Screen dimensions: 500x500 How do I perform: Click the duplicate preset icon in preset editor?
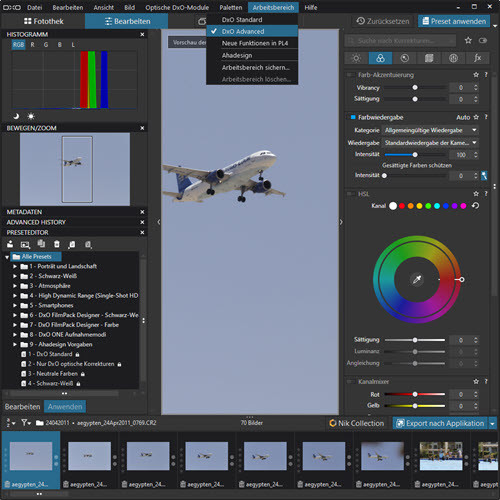click(41, 244)
